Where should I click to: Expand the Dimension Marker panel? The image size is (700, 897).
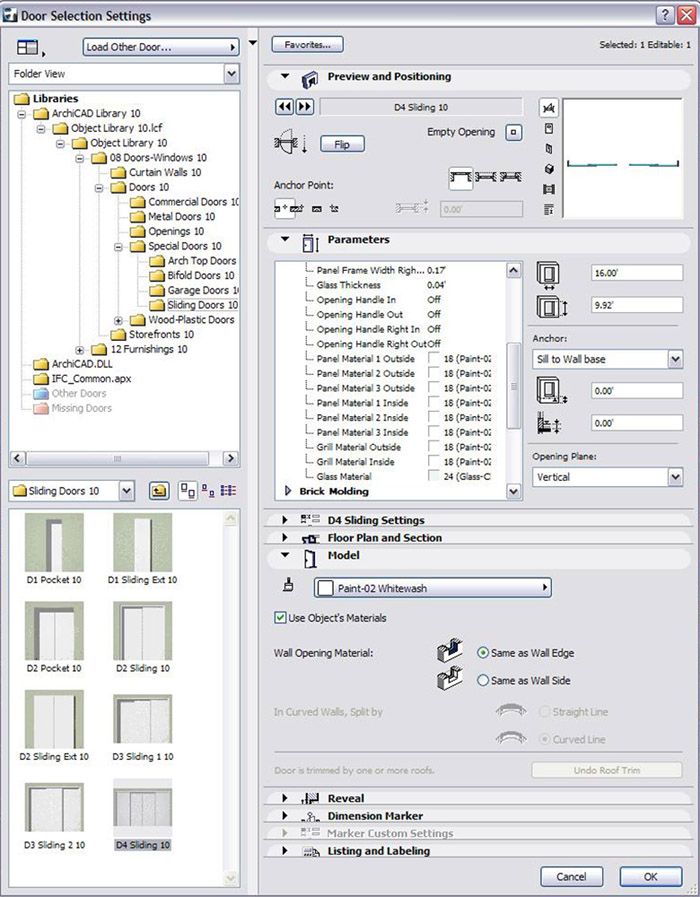(x=285, y=816)
